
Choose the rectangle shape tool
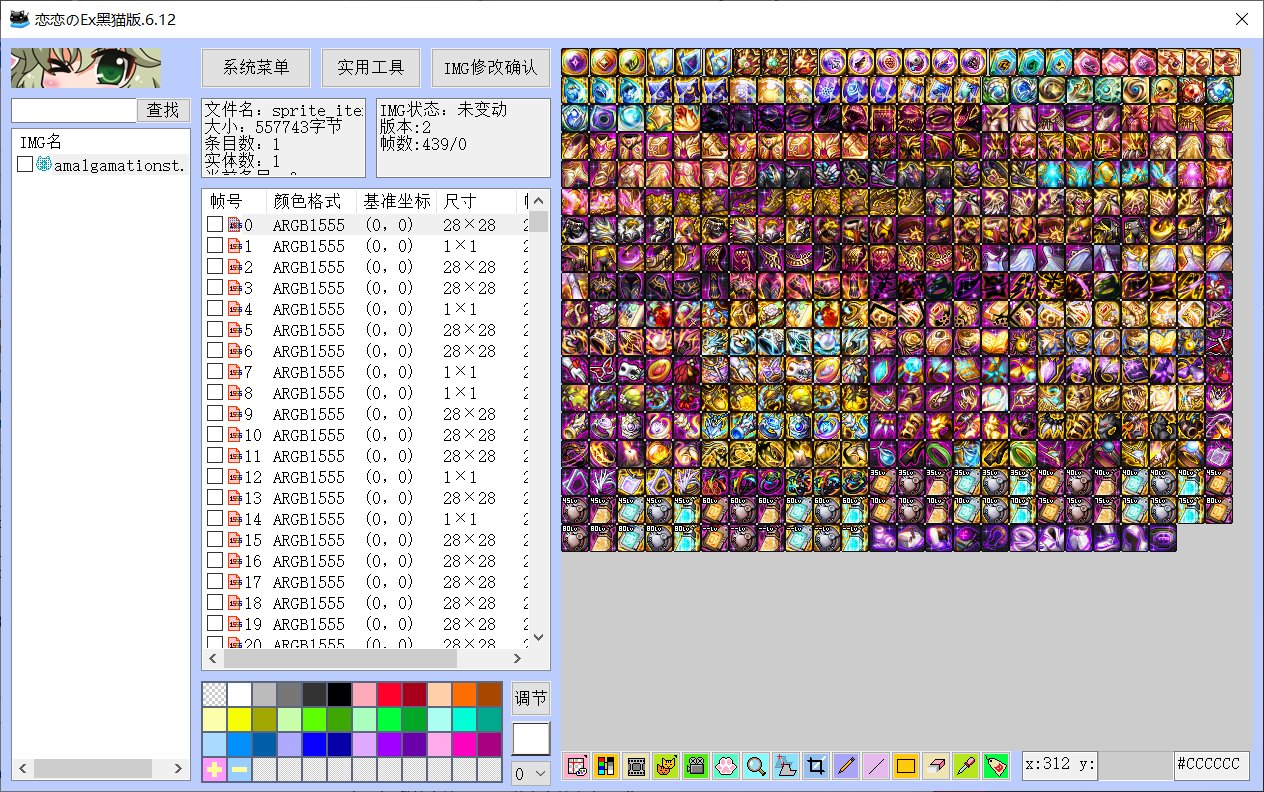pos(905,767)
